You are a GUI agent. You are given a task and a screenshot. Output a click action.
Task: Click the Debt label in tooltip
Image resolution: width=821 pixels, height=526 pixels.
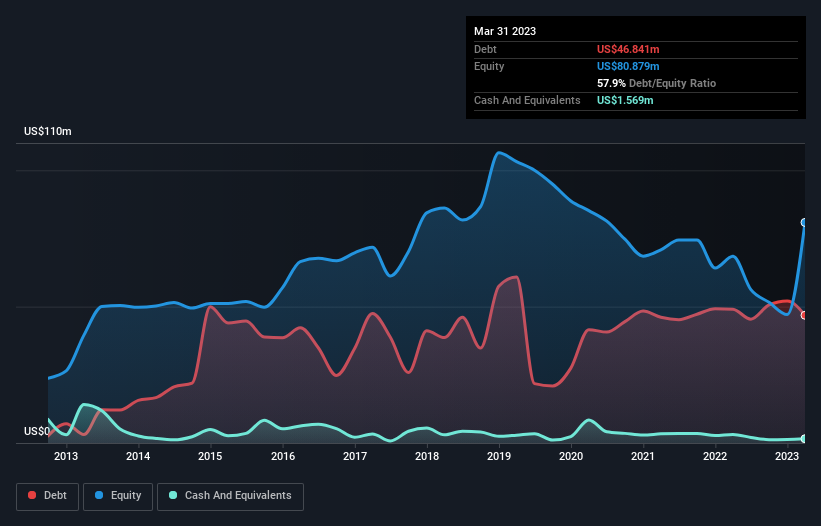tap(485, 49)
